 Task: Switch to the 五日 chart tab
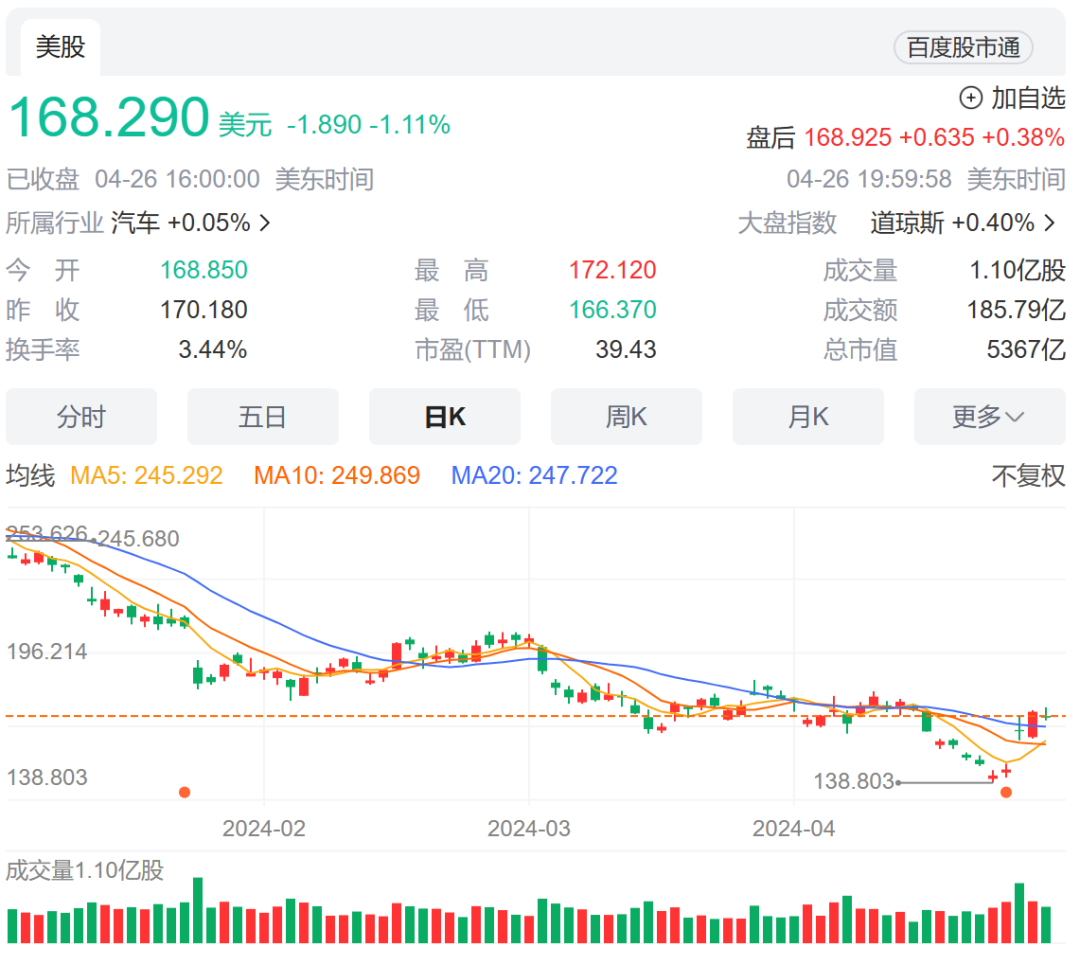click(x=263, y=416)
